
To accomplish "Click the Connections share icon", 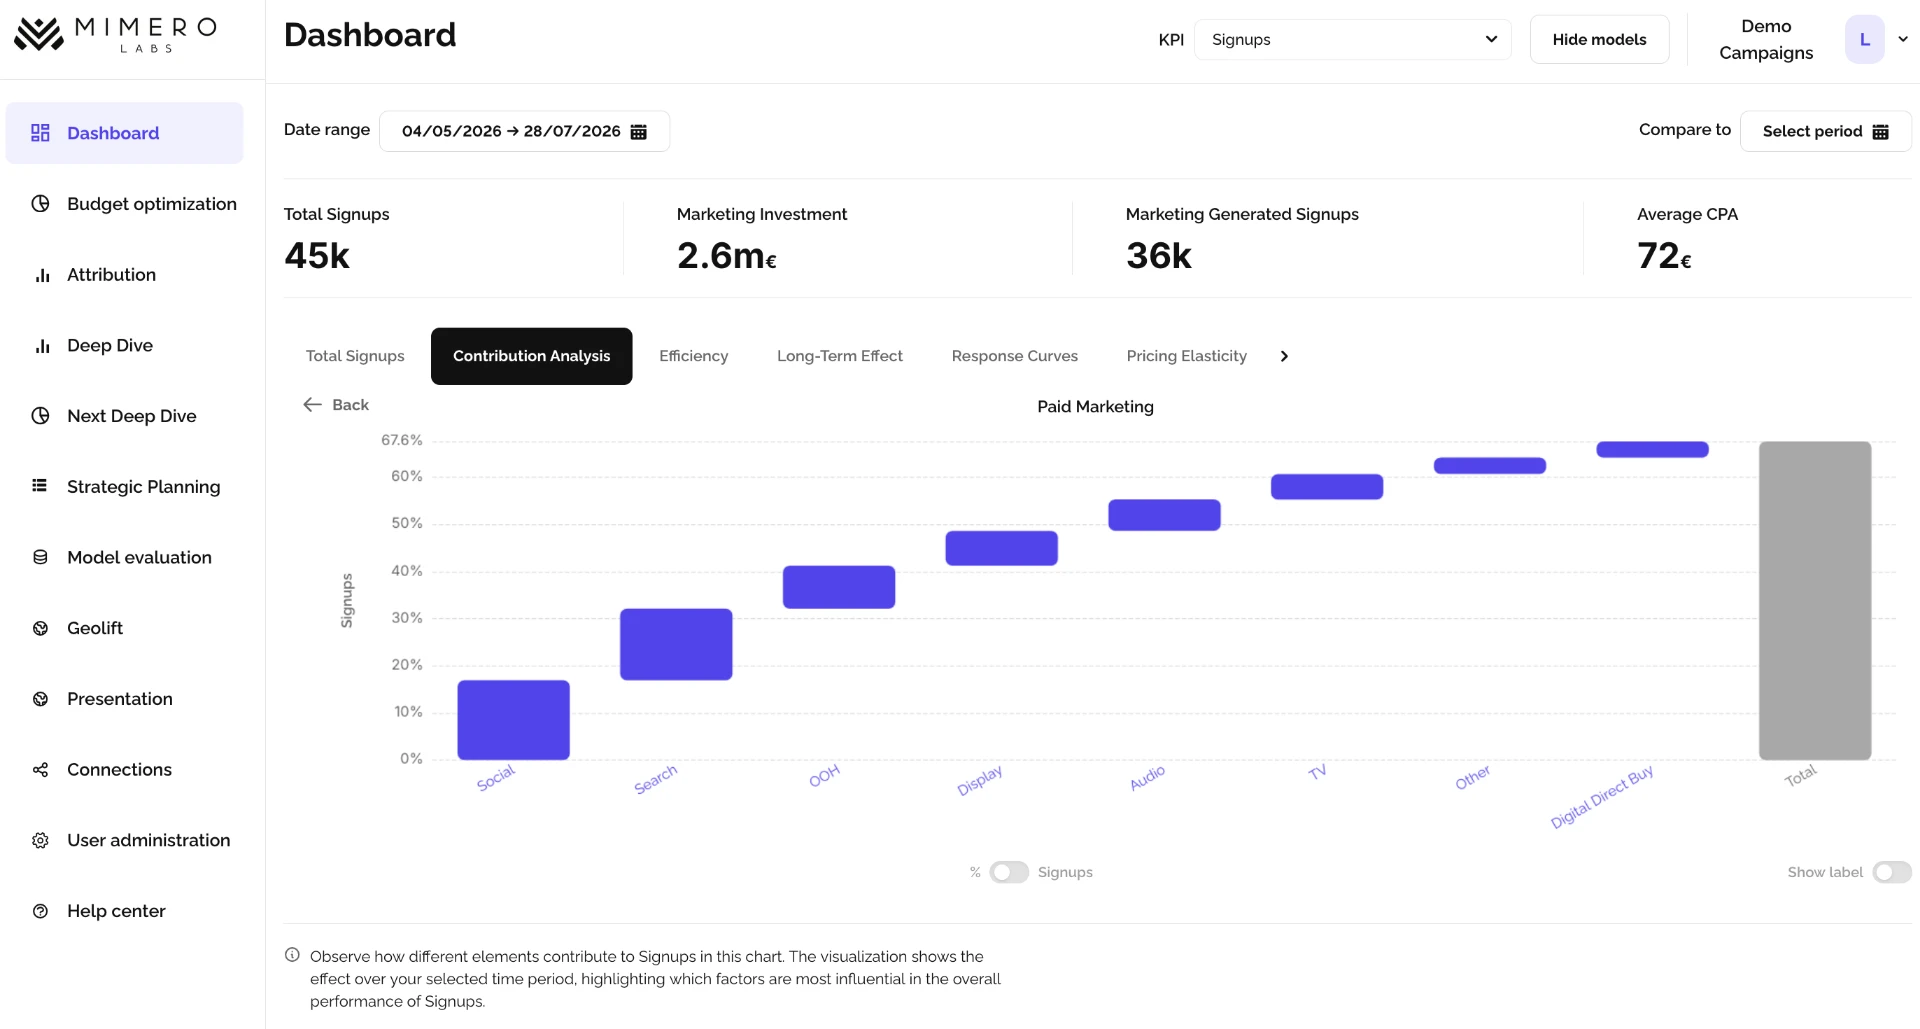I will [40, 770].
